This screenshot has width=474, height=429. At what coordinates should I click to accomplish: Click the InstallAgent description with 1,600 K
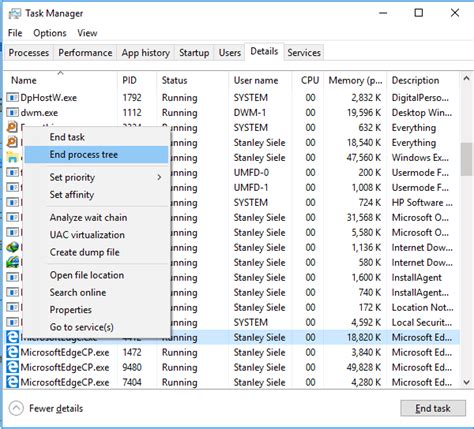[x=417, y=277]
